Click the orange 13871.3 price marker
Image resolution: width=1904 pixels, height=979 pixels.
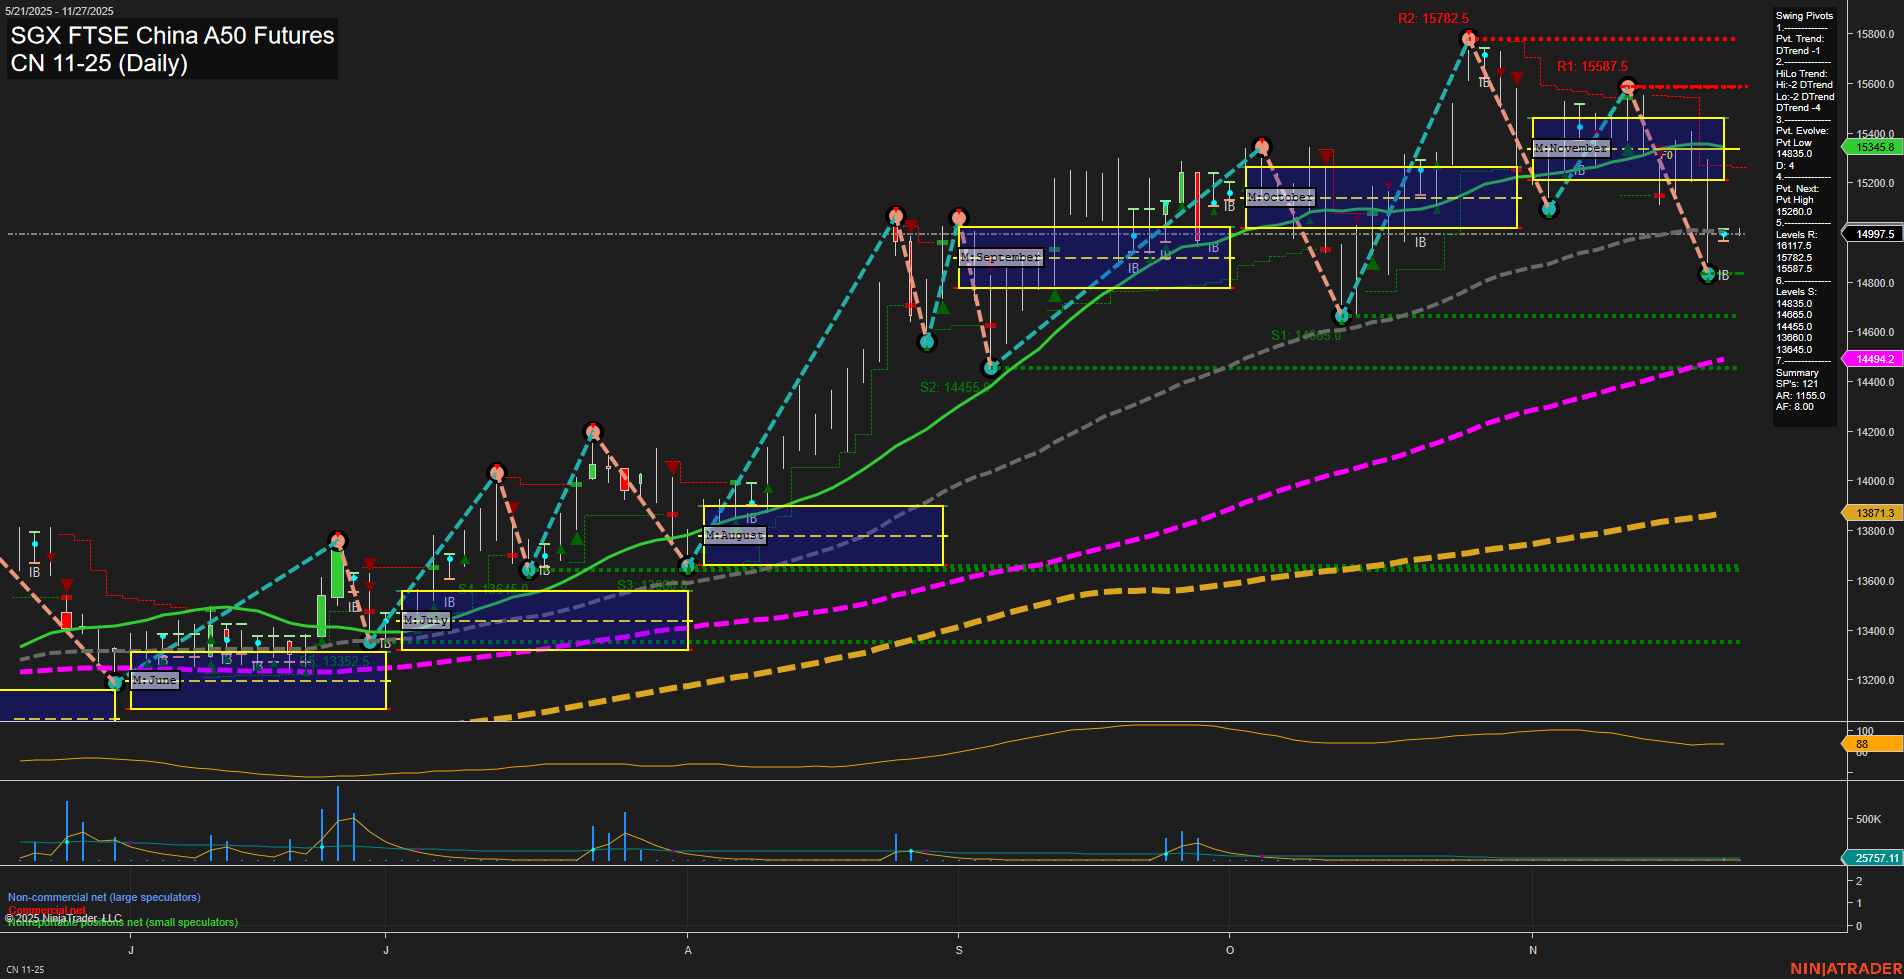click(1874, 513)
